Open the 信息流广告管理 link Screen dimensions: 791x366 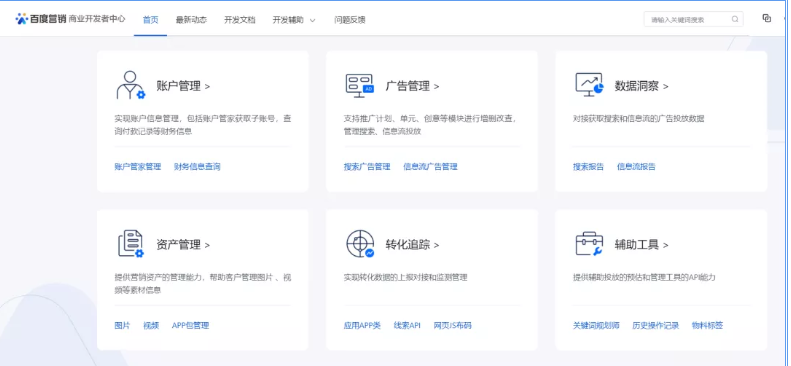pyautogui.click(x=430, y=167)
